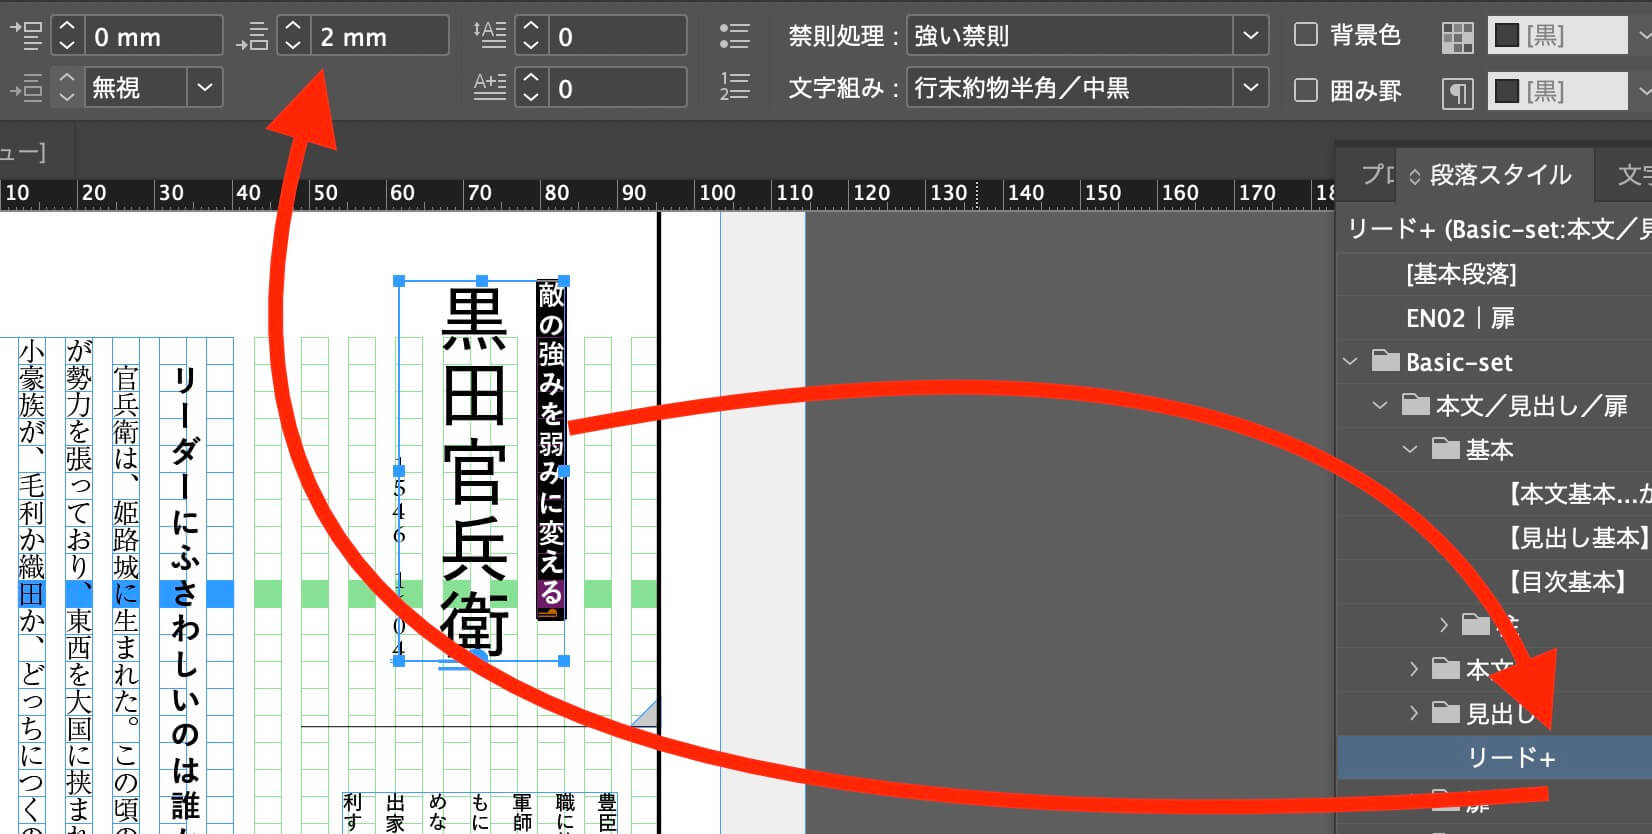Enable the 背景色 checkbox
The width and height of the screenshot is (1652, 834).
(x=1306, y=35)
